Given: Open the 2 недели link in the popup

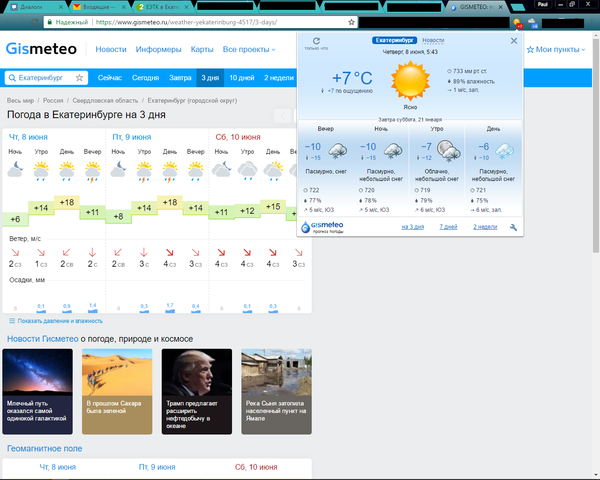Looking at the screenshot, I should pos(485,227).
